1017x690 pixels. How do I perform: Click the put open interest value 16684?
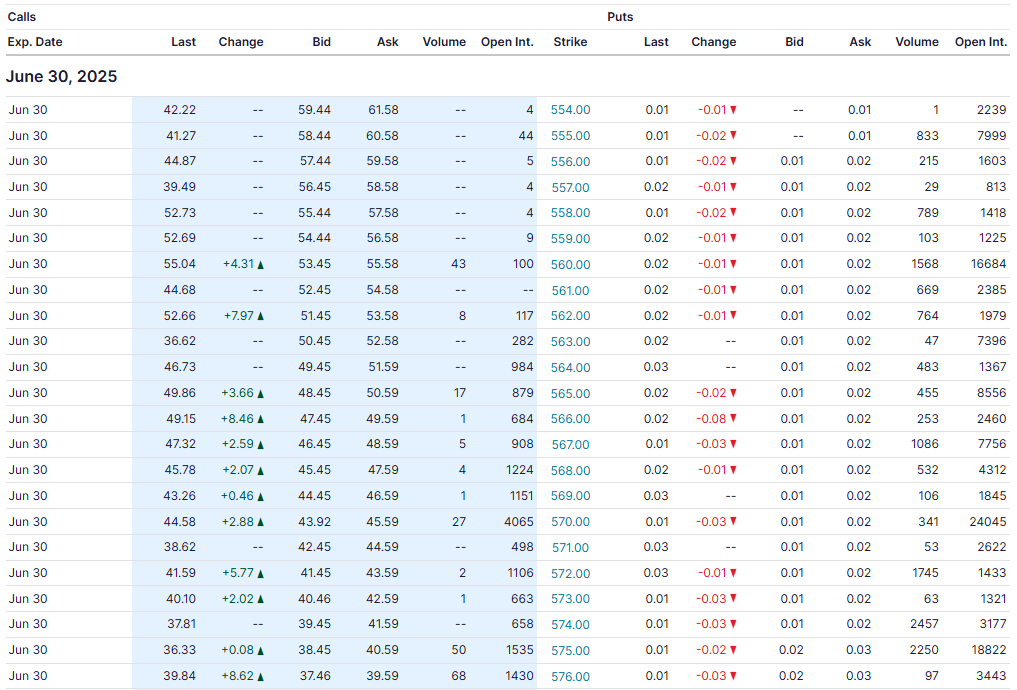[x=988, y=264]
